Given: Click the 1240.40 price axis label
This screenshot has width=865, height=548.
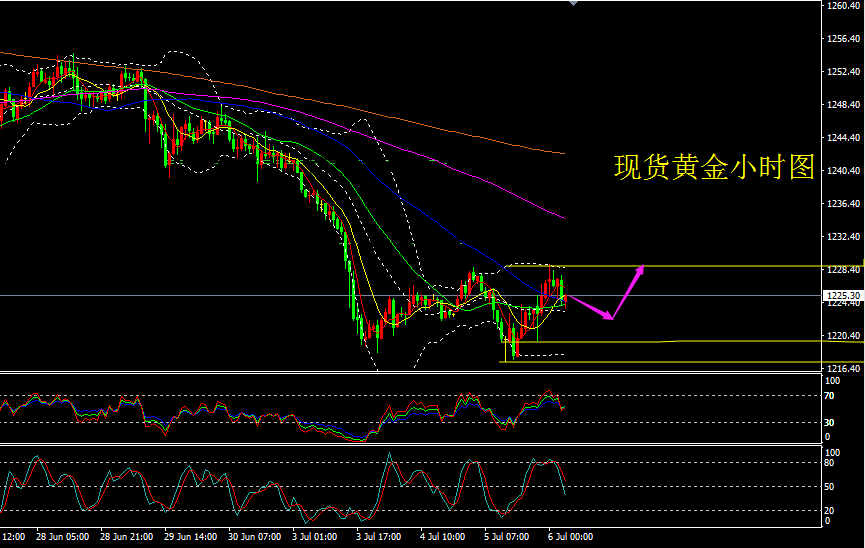Looking at the screenshot, I should click(x=843, y=171).
